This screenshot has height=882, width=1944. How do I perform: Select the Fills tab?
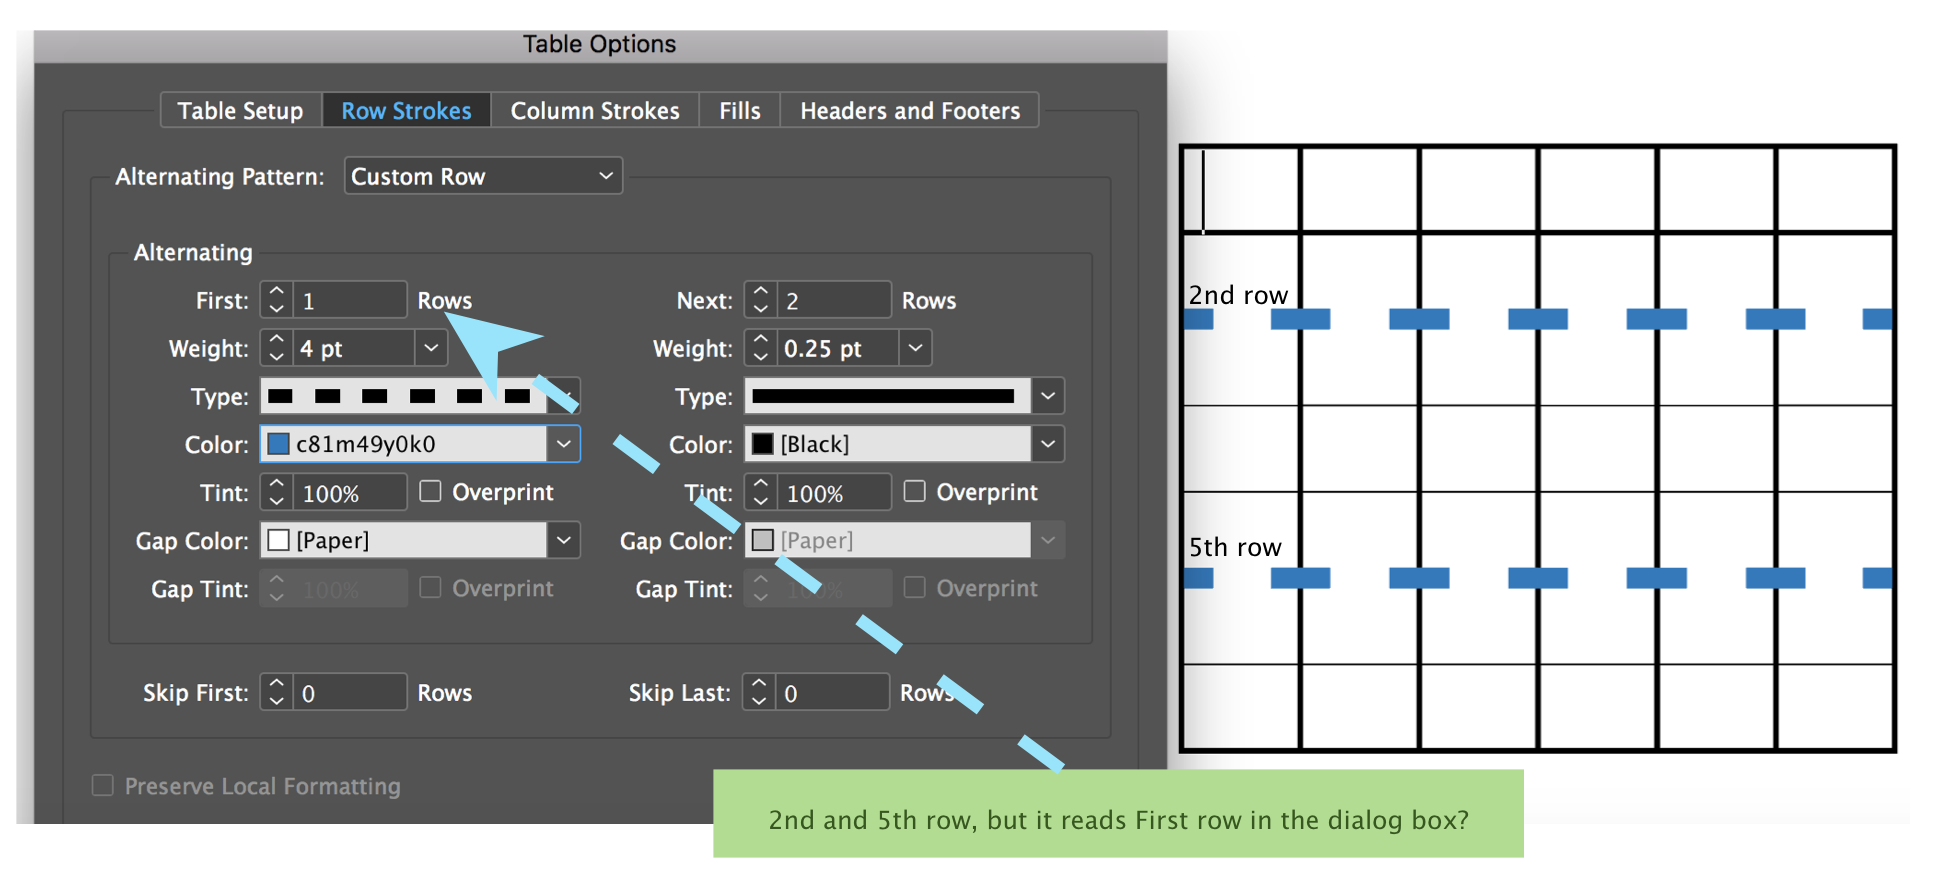pos(740,111)
